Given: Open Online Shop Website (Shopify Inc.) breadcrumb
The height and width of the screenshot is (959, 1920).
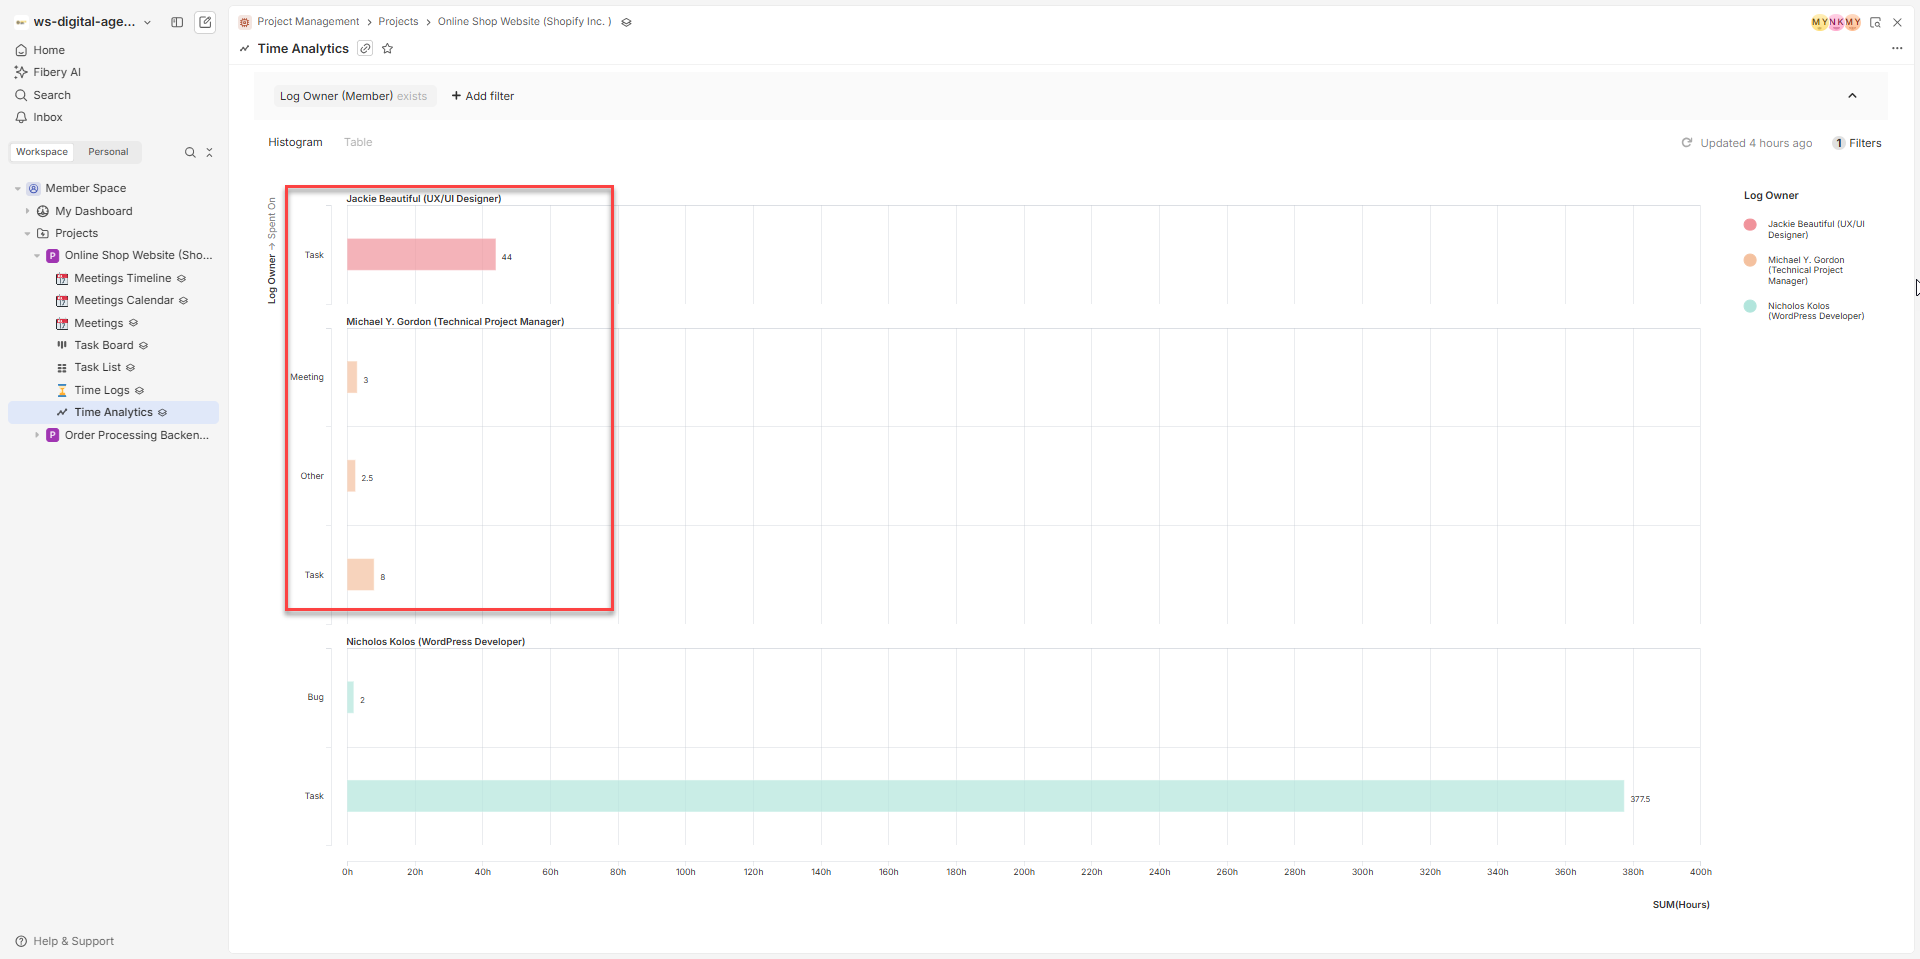Looking at the screenshot, I should pos(525,22).
